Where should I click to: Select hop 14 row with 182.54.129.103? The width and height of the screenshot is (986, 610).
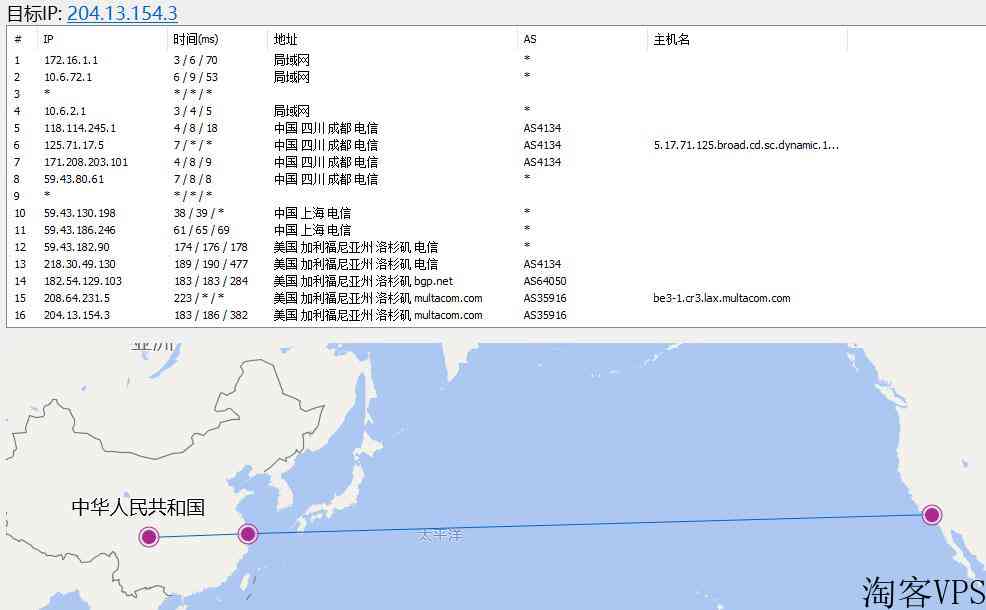click(x=83, y=281)
